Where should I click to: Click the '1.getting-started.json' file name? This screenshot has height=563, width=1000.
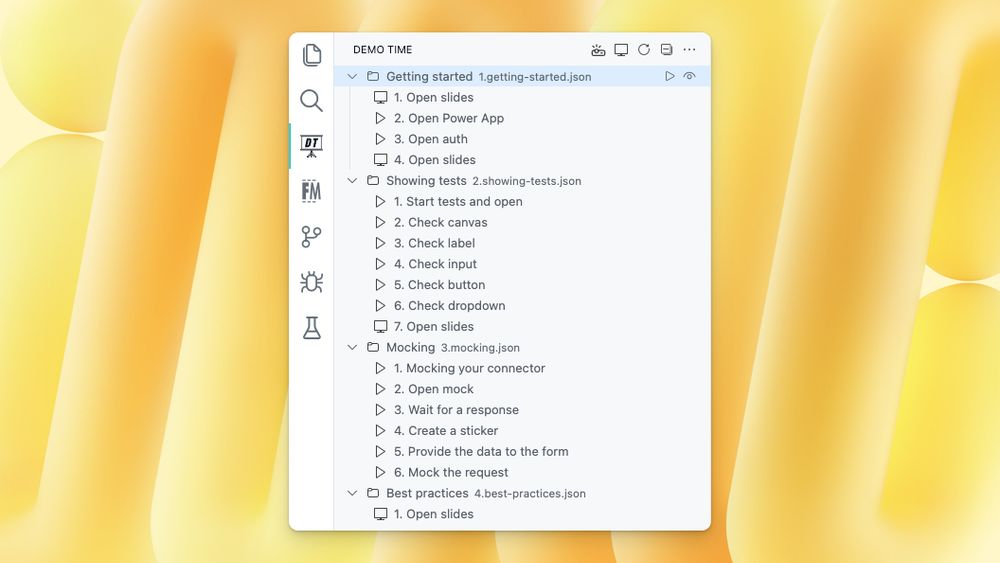(x=534, y=77)
